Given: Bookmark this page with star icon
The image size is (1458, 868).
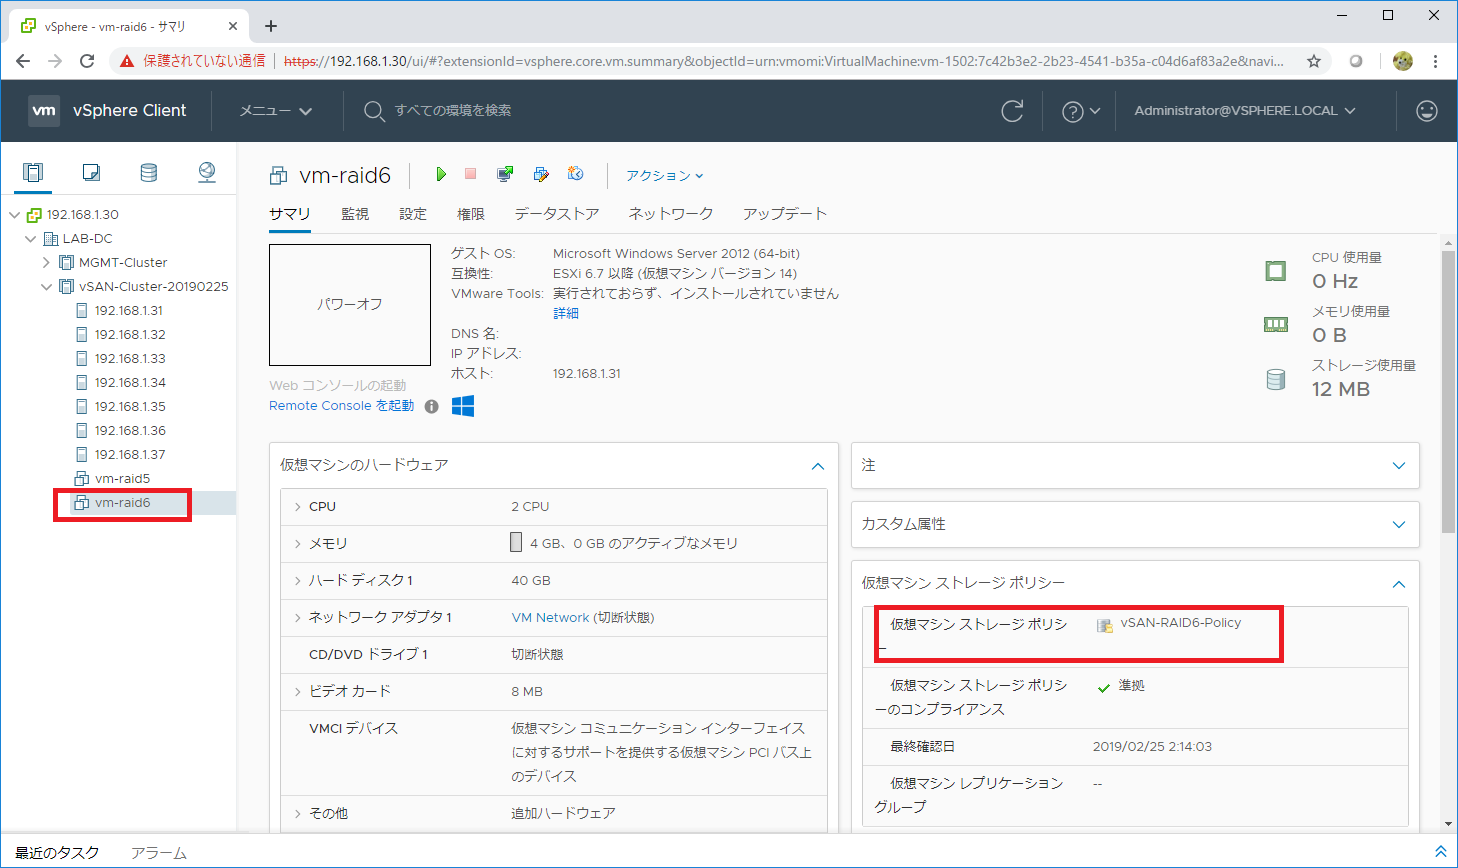Looking at the screenshot, I should [x=1314, y=61].
